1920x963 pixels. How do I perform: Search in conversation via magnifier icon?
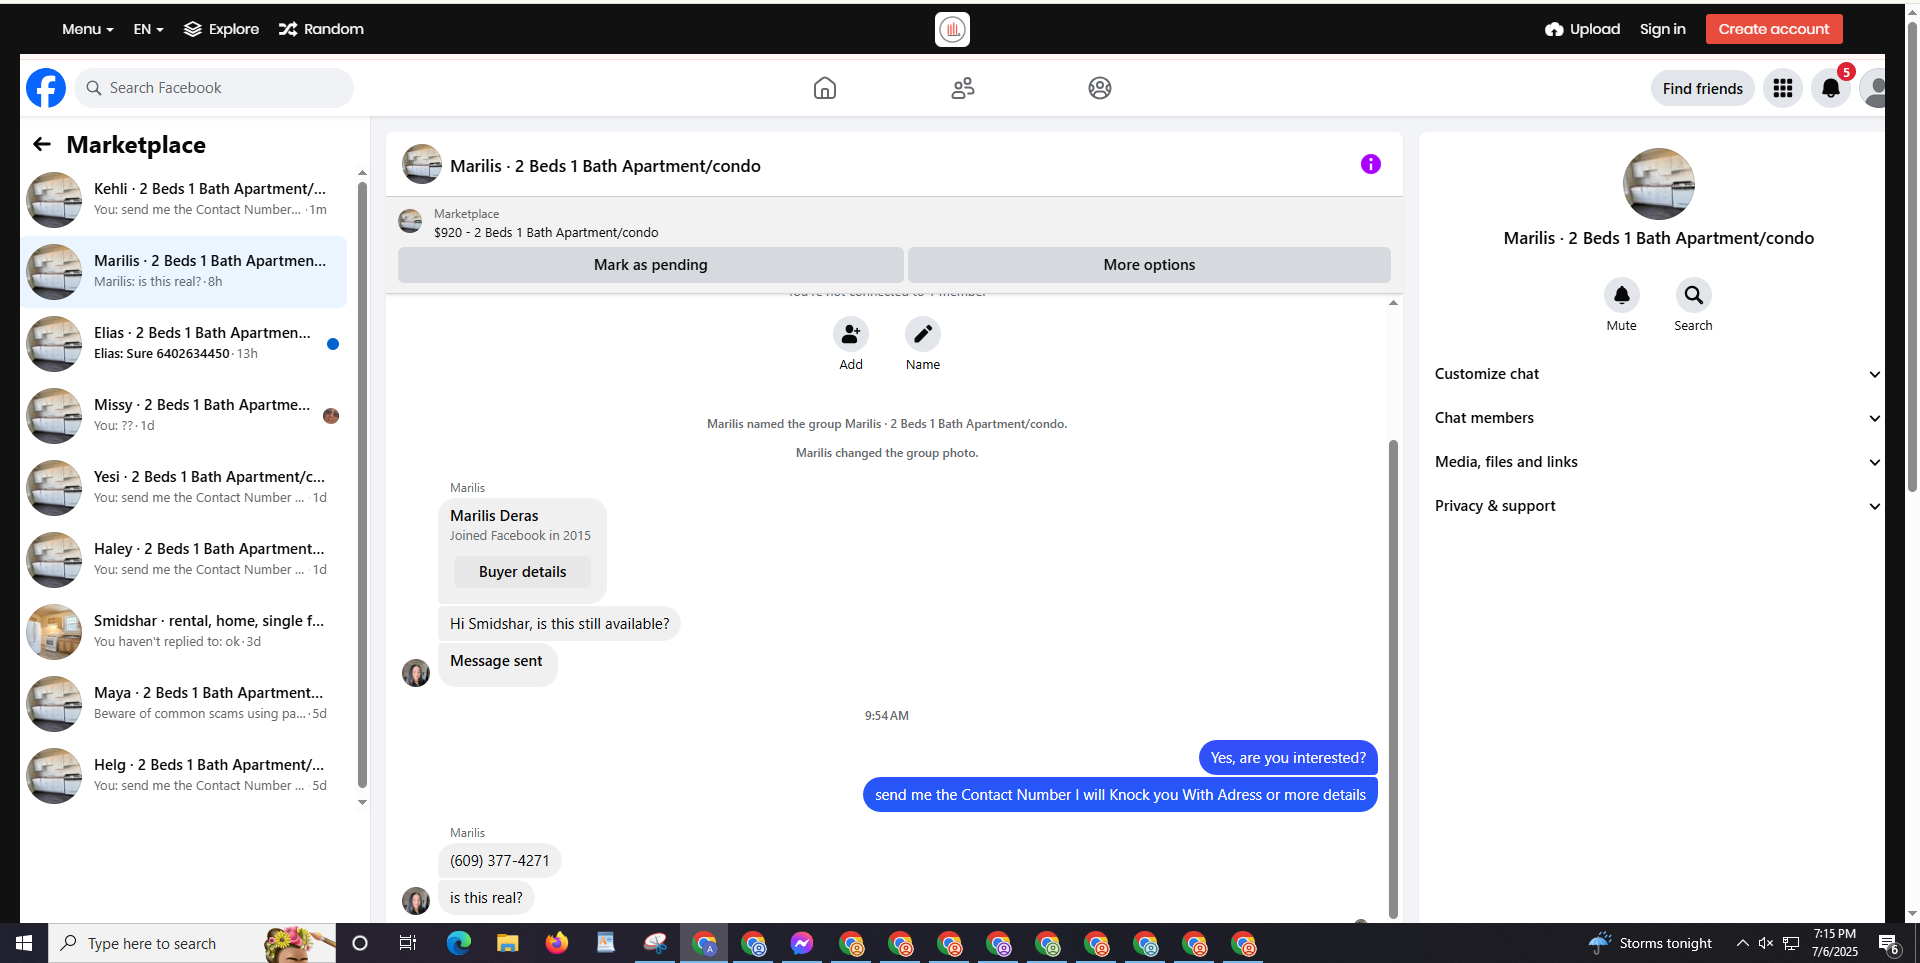pos(1694,295)
